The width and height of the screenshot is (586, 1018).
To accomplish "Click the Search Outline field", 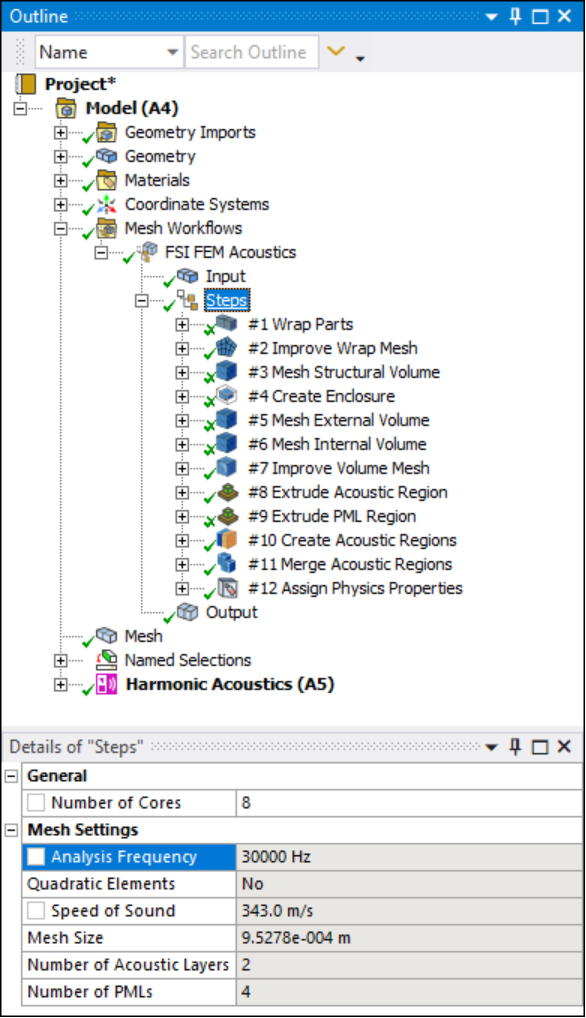I will (252, 52).
